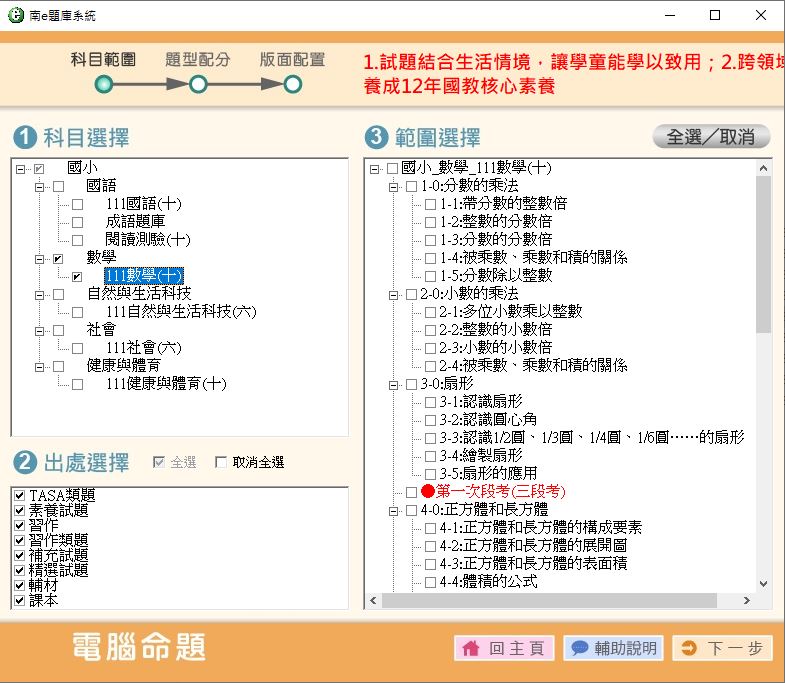Collapse the 3-0:扇形 chapter
785x683 pixels.
click(x=393, y=385)
